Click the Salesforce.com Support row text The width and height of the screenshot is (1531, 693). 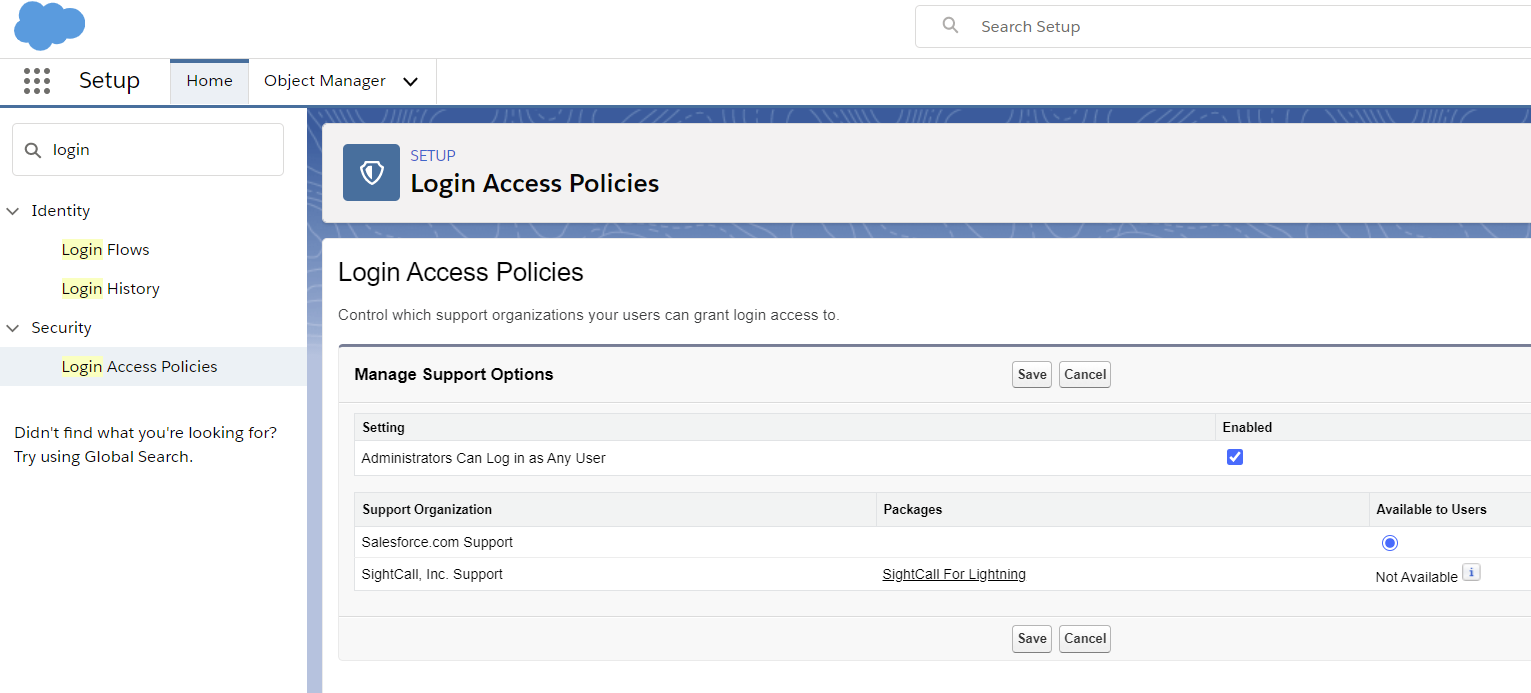pyautogui.click(x=437, y=542)
